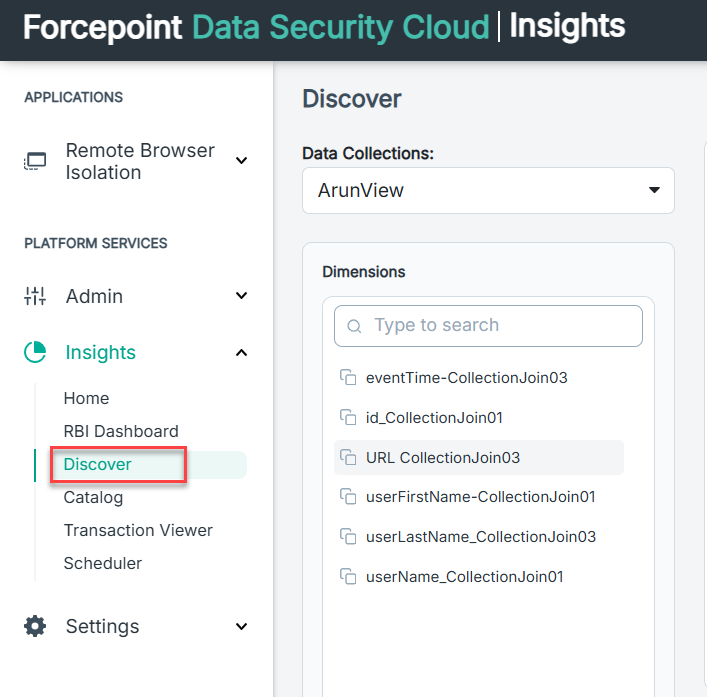Screen dimensions: 707x697
Task: Click the copy icon beside userFirstName-CollectionJoin01
Action: point(348,497)
